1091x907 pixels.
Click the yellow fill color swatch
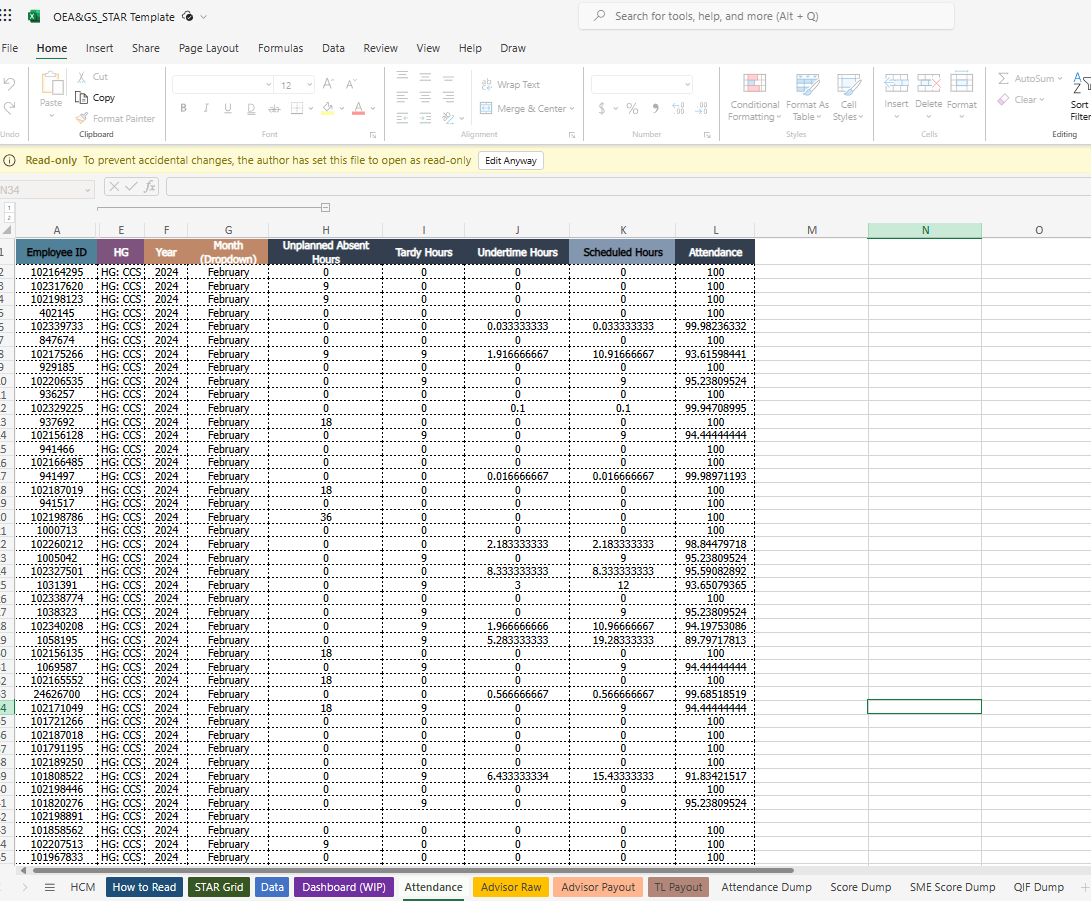pos(328,109)
